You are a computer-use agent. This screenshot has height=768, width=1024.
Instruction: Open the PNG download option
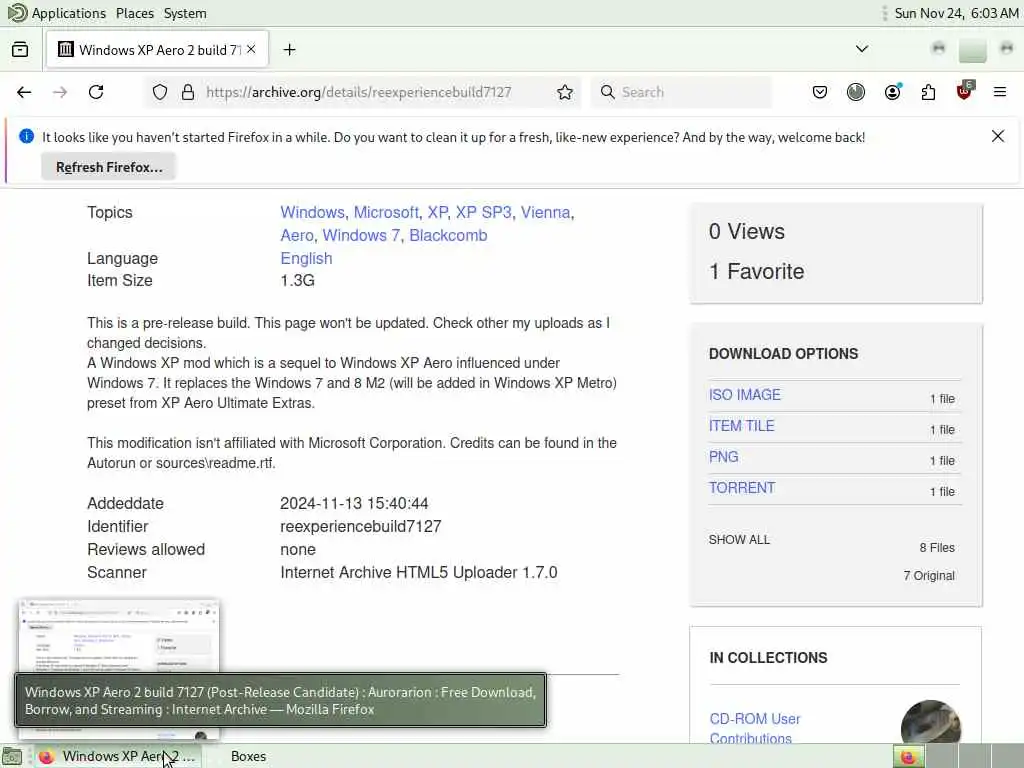pos(724,456)
